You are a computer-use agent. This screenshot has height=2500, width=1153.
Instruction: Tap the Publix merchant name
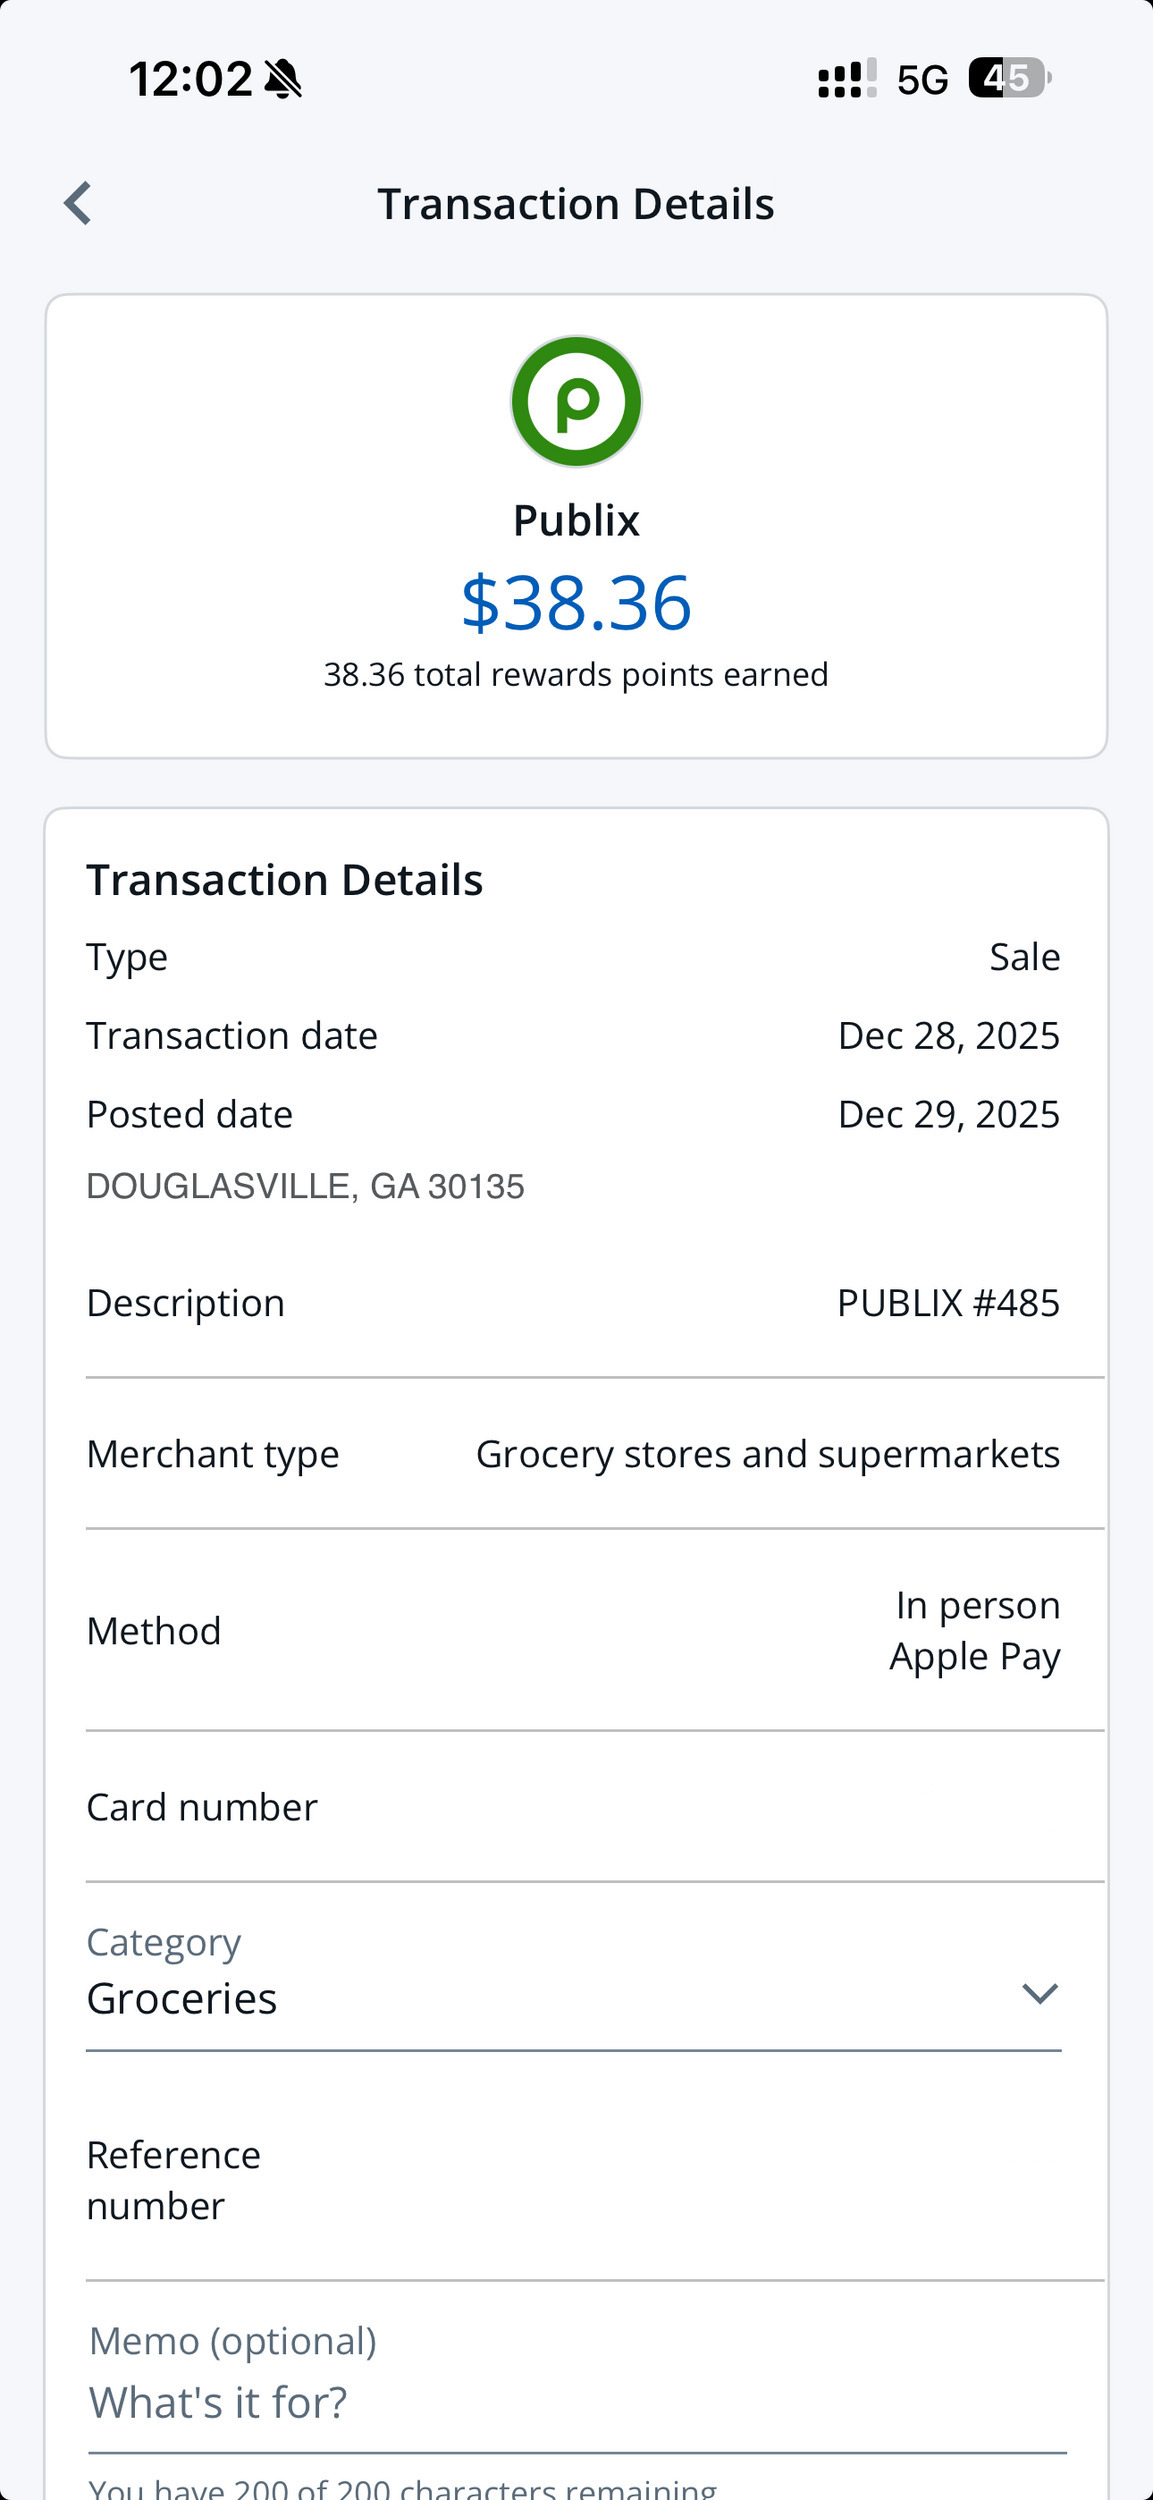[x=576, y=521]
